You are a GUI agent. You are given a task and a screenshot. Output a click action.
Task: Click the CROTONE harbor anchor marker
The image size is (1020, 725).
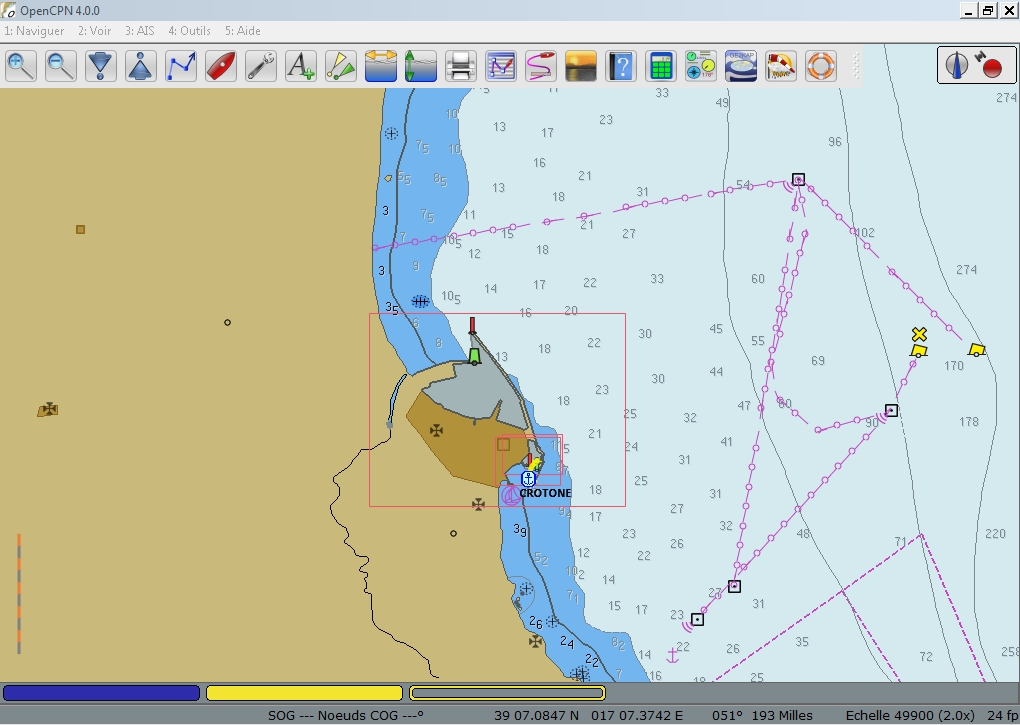click(x=529, y=479)
